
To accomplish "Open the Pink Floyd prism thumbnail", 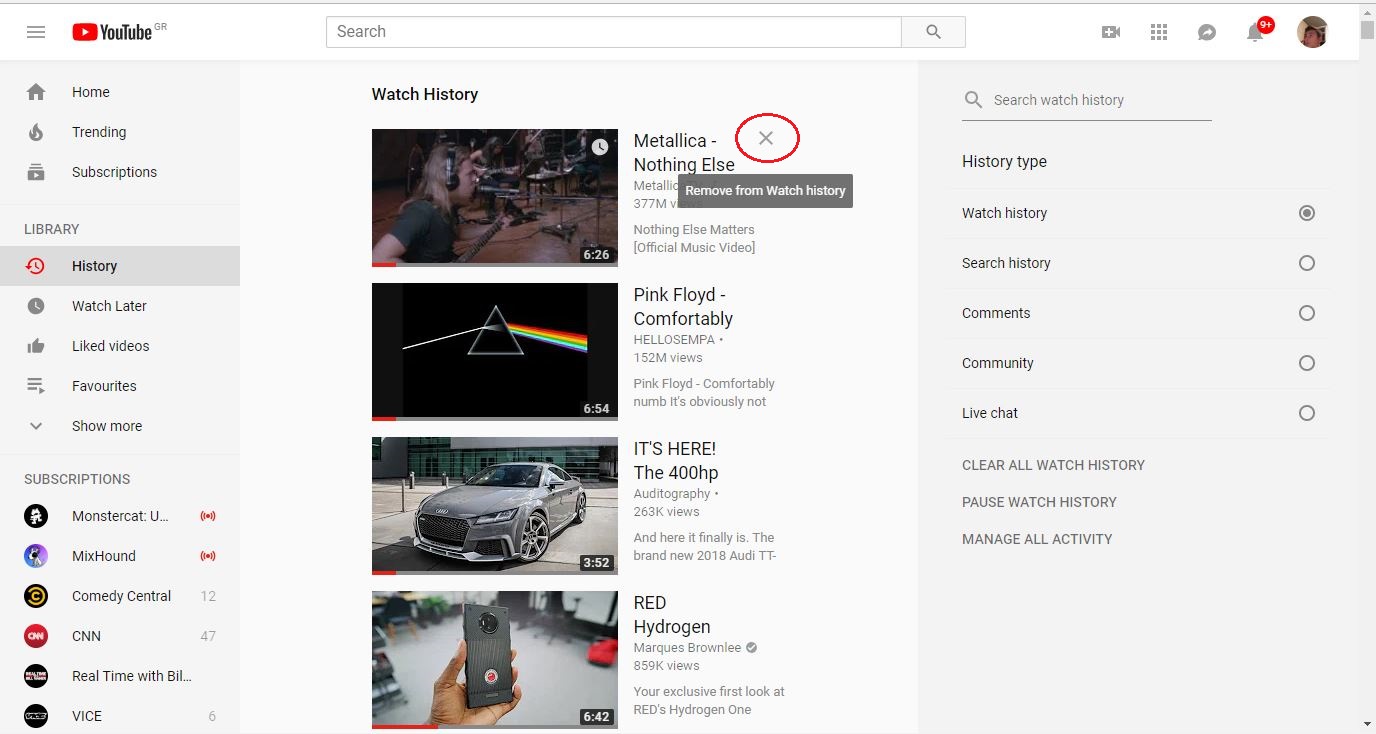I will (495, 352).
